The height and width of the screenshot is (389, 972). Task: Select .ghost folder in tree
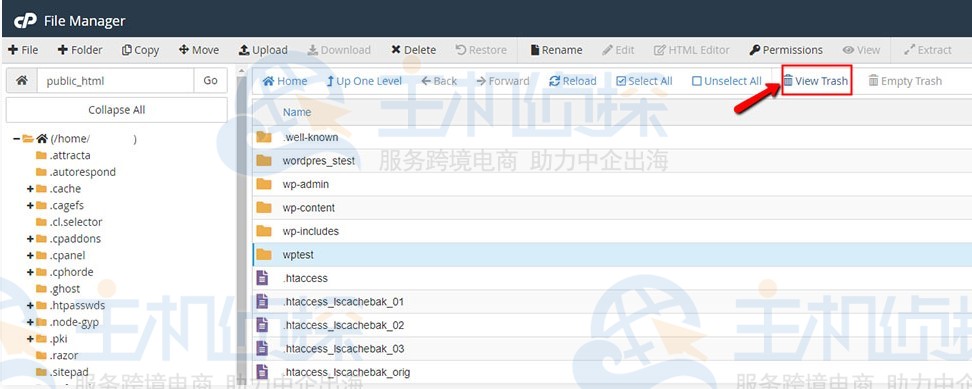coord(64,289)
